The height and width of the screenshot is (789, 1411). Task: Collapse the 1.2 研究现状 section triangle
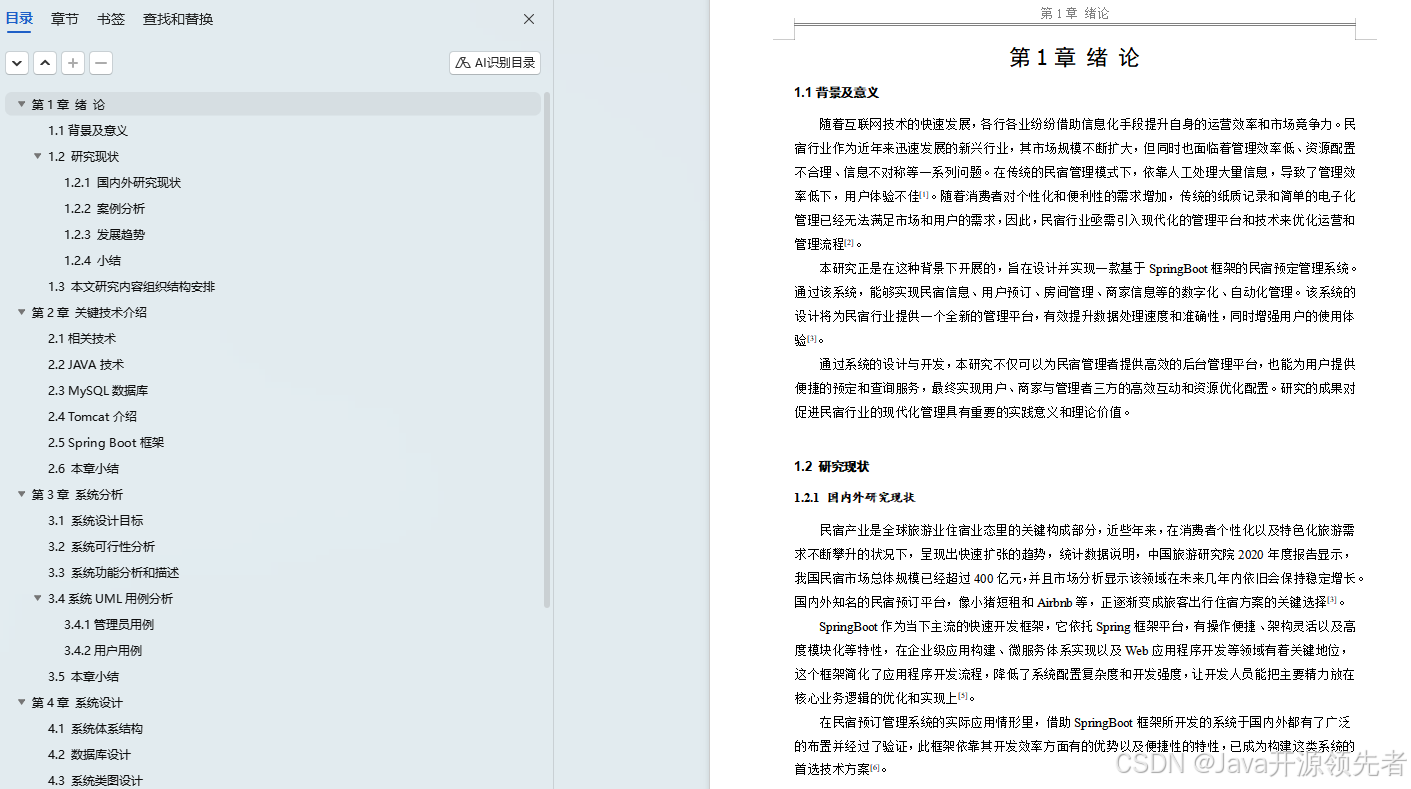pos(37,156)
